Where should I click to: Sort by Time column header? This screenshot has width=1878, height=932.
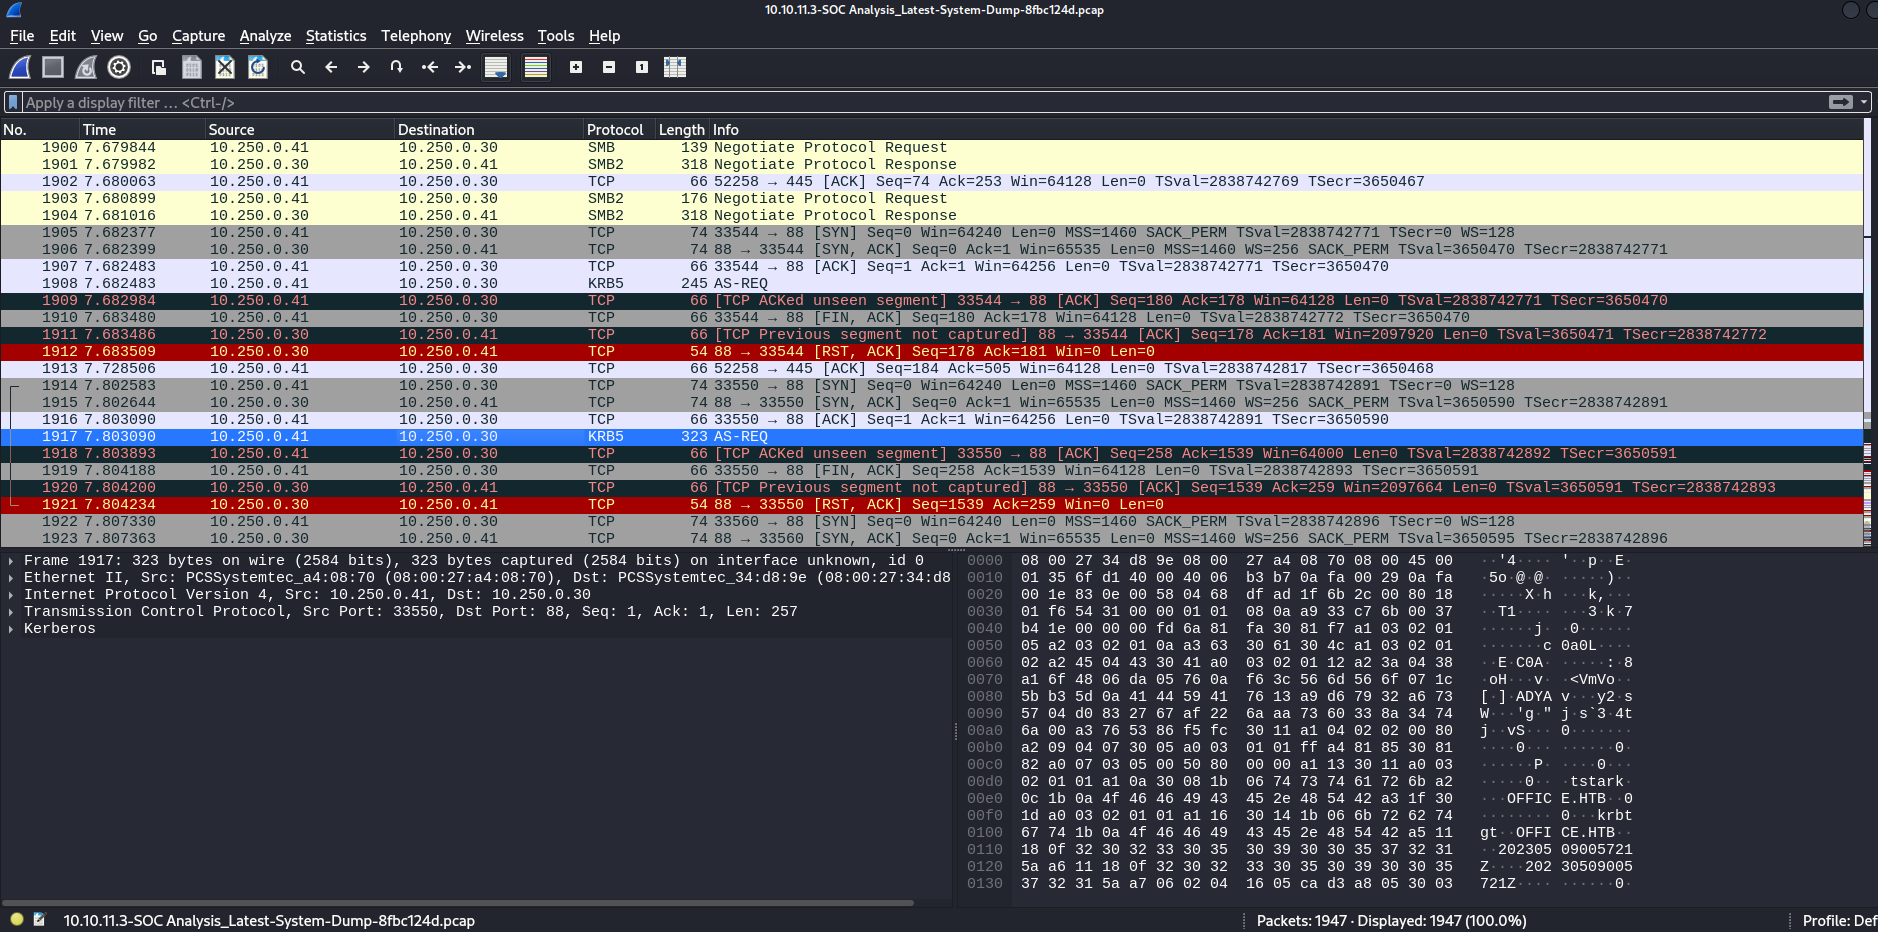point(142,130)
